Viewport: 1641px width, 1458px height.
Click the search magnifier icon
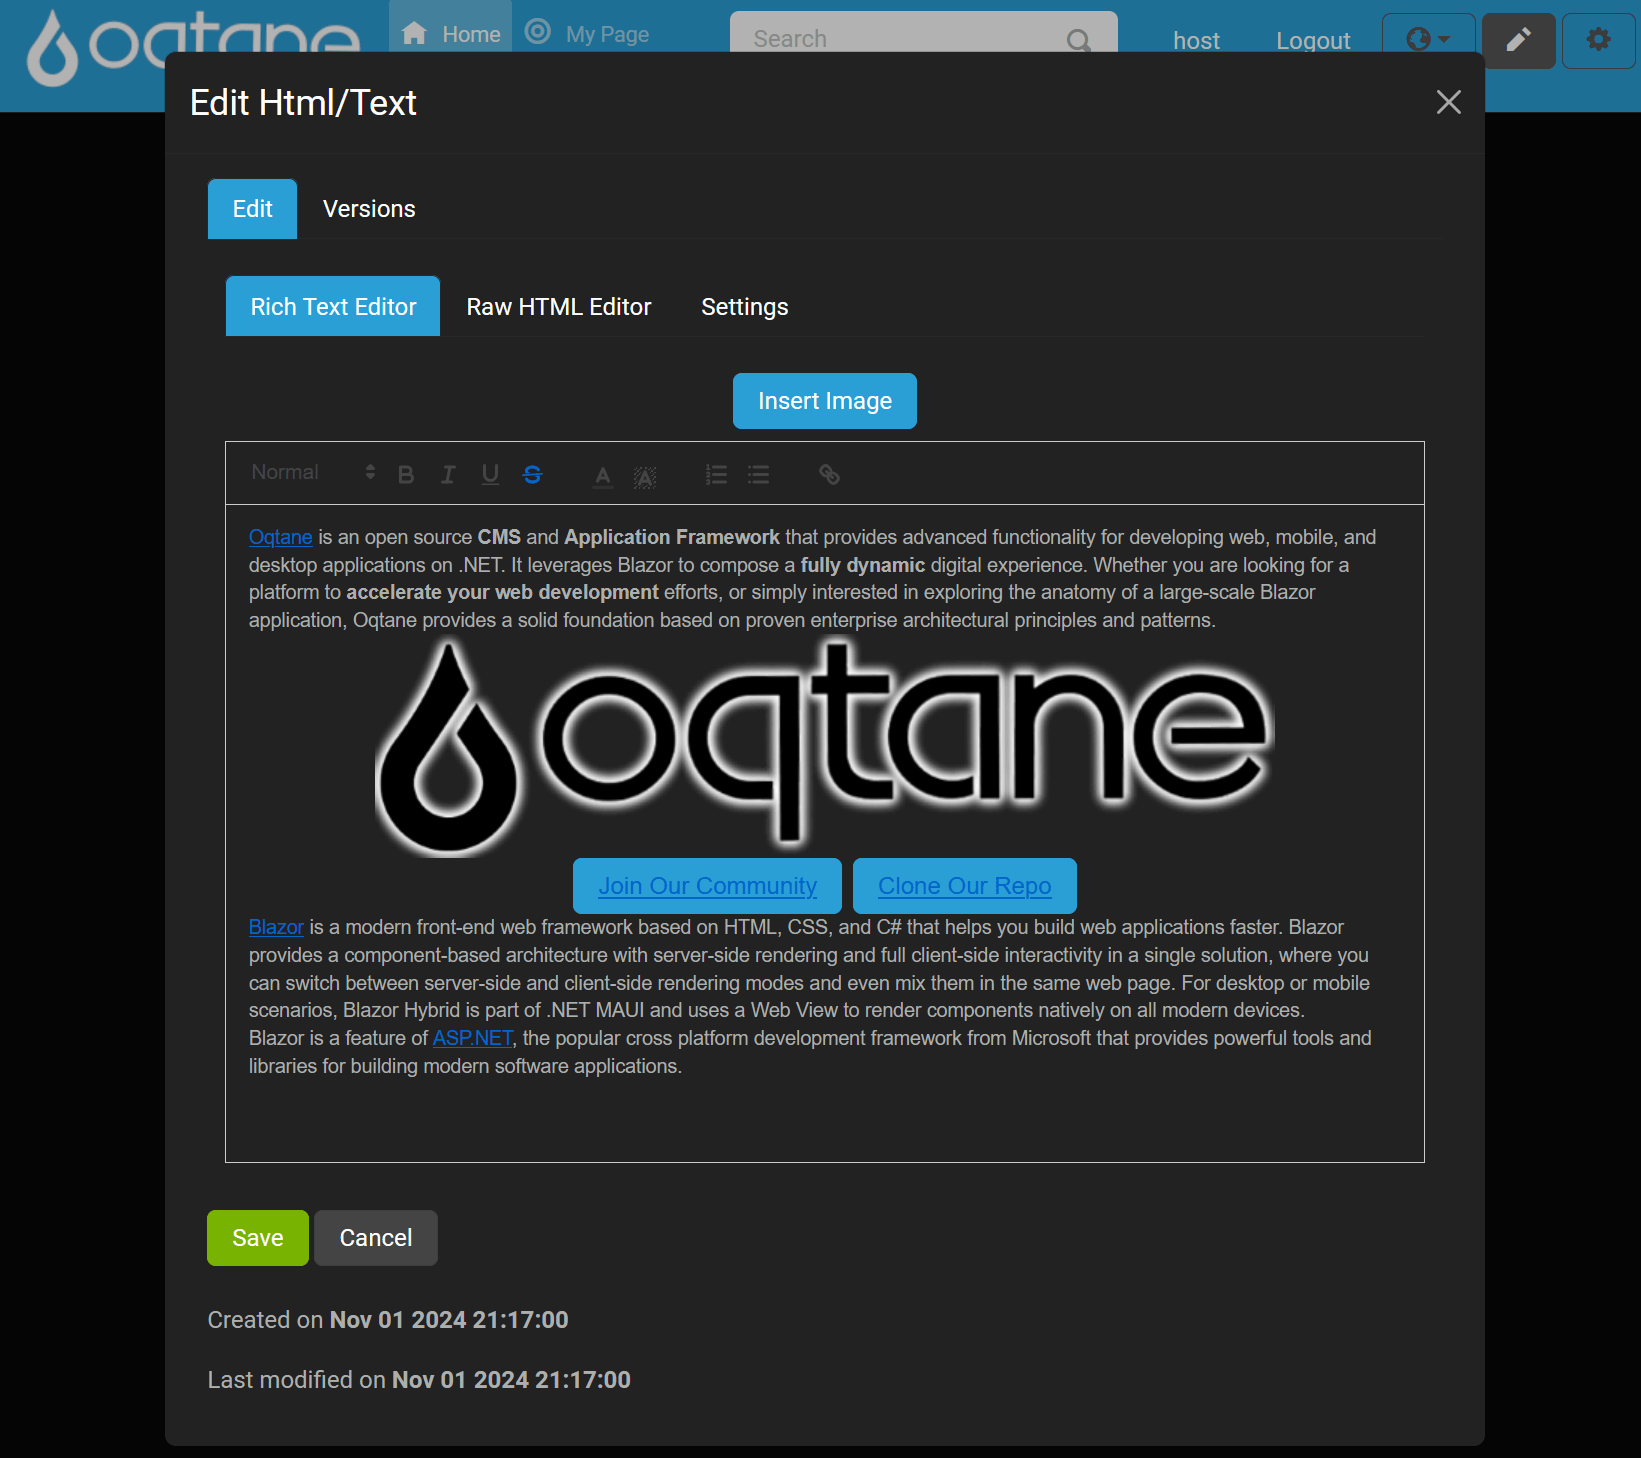point(1079,40)
